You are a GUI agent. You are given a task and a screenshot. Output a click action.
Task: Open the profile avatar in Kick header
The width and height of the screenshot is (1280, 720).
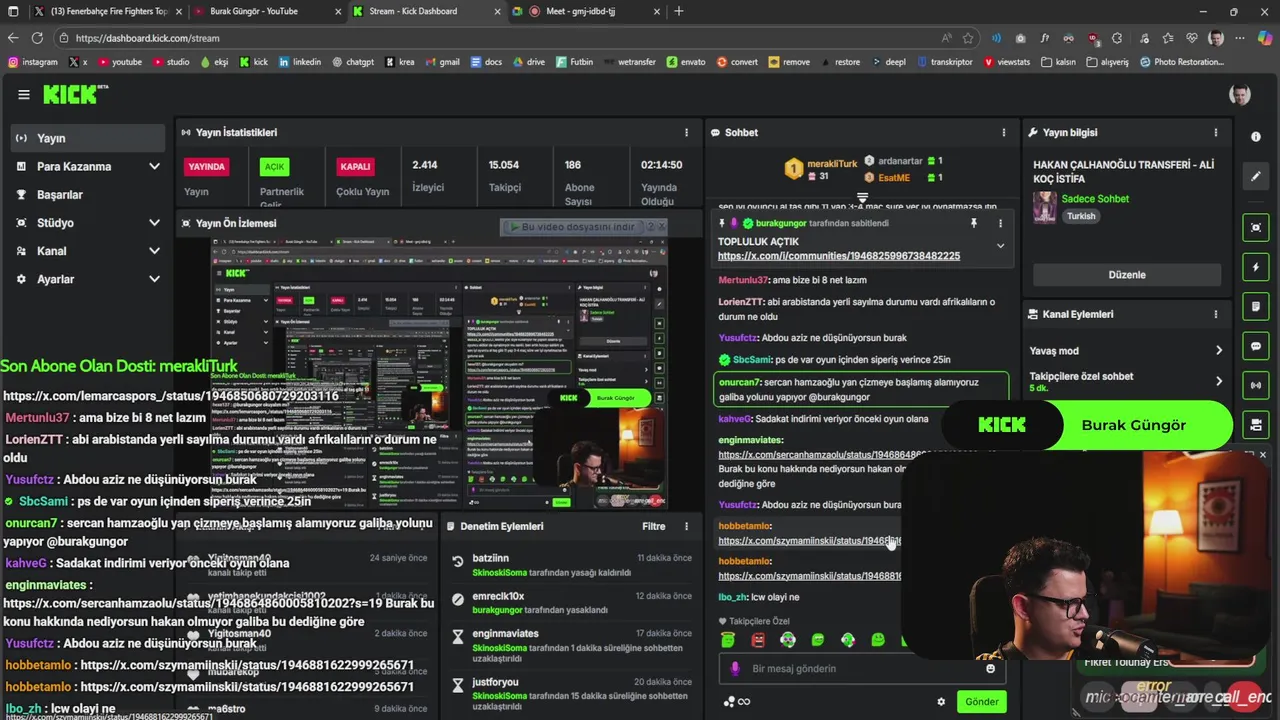[x=1240, y=95]
